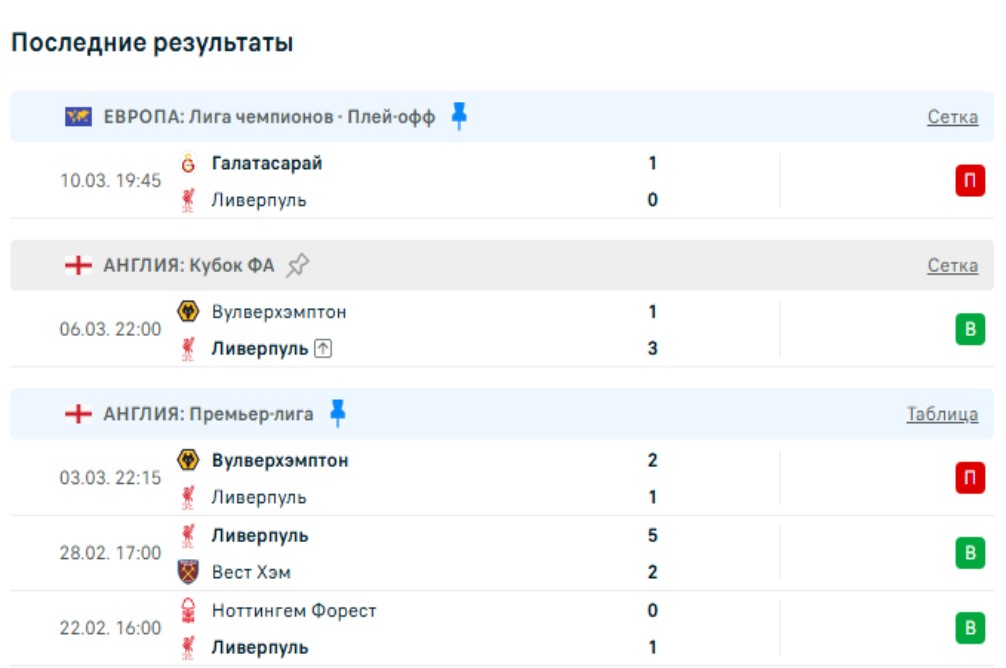Click the Nottingham Forest team crest
This screenshot has height=668, width=1006.
(187, 610)
